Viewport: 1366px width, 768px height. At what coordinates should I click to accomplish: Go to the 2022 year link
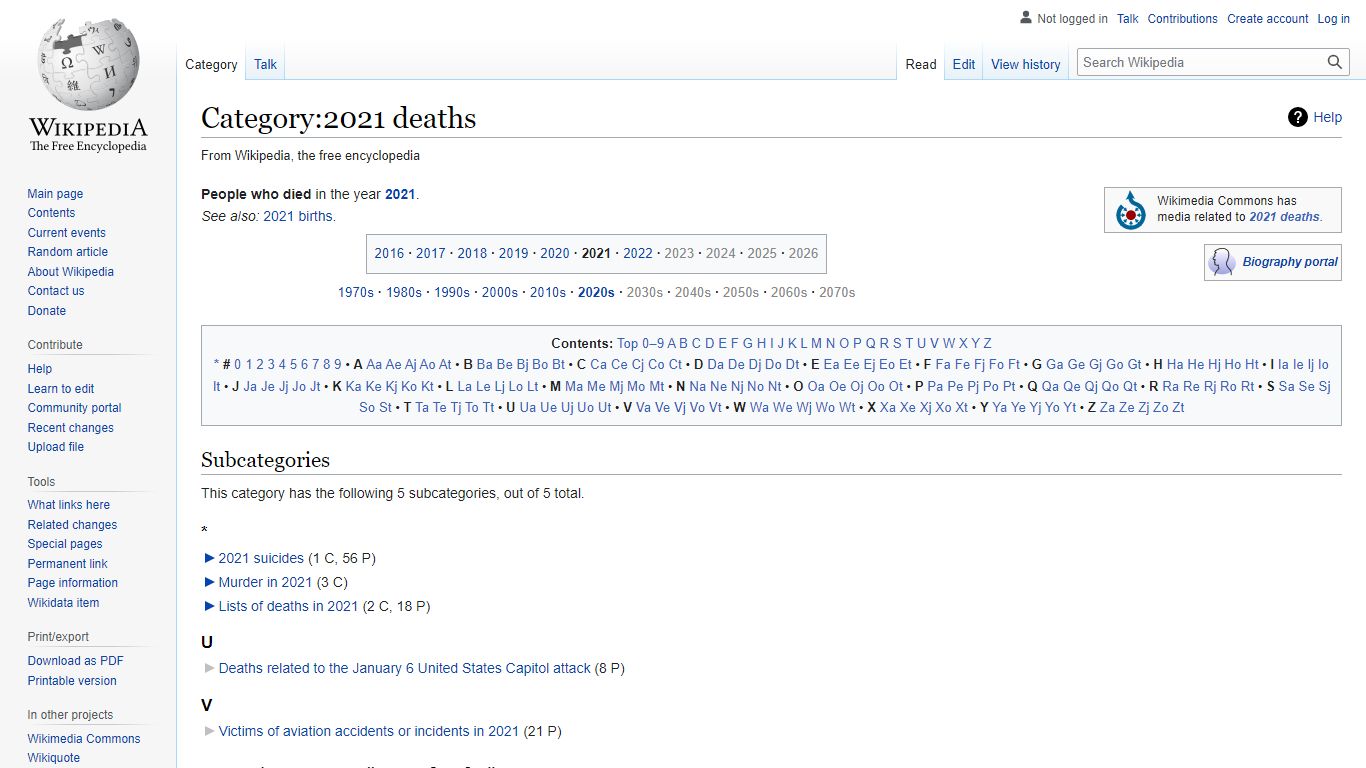(x=638, y=253)
